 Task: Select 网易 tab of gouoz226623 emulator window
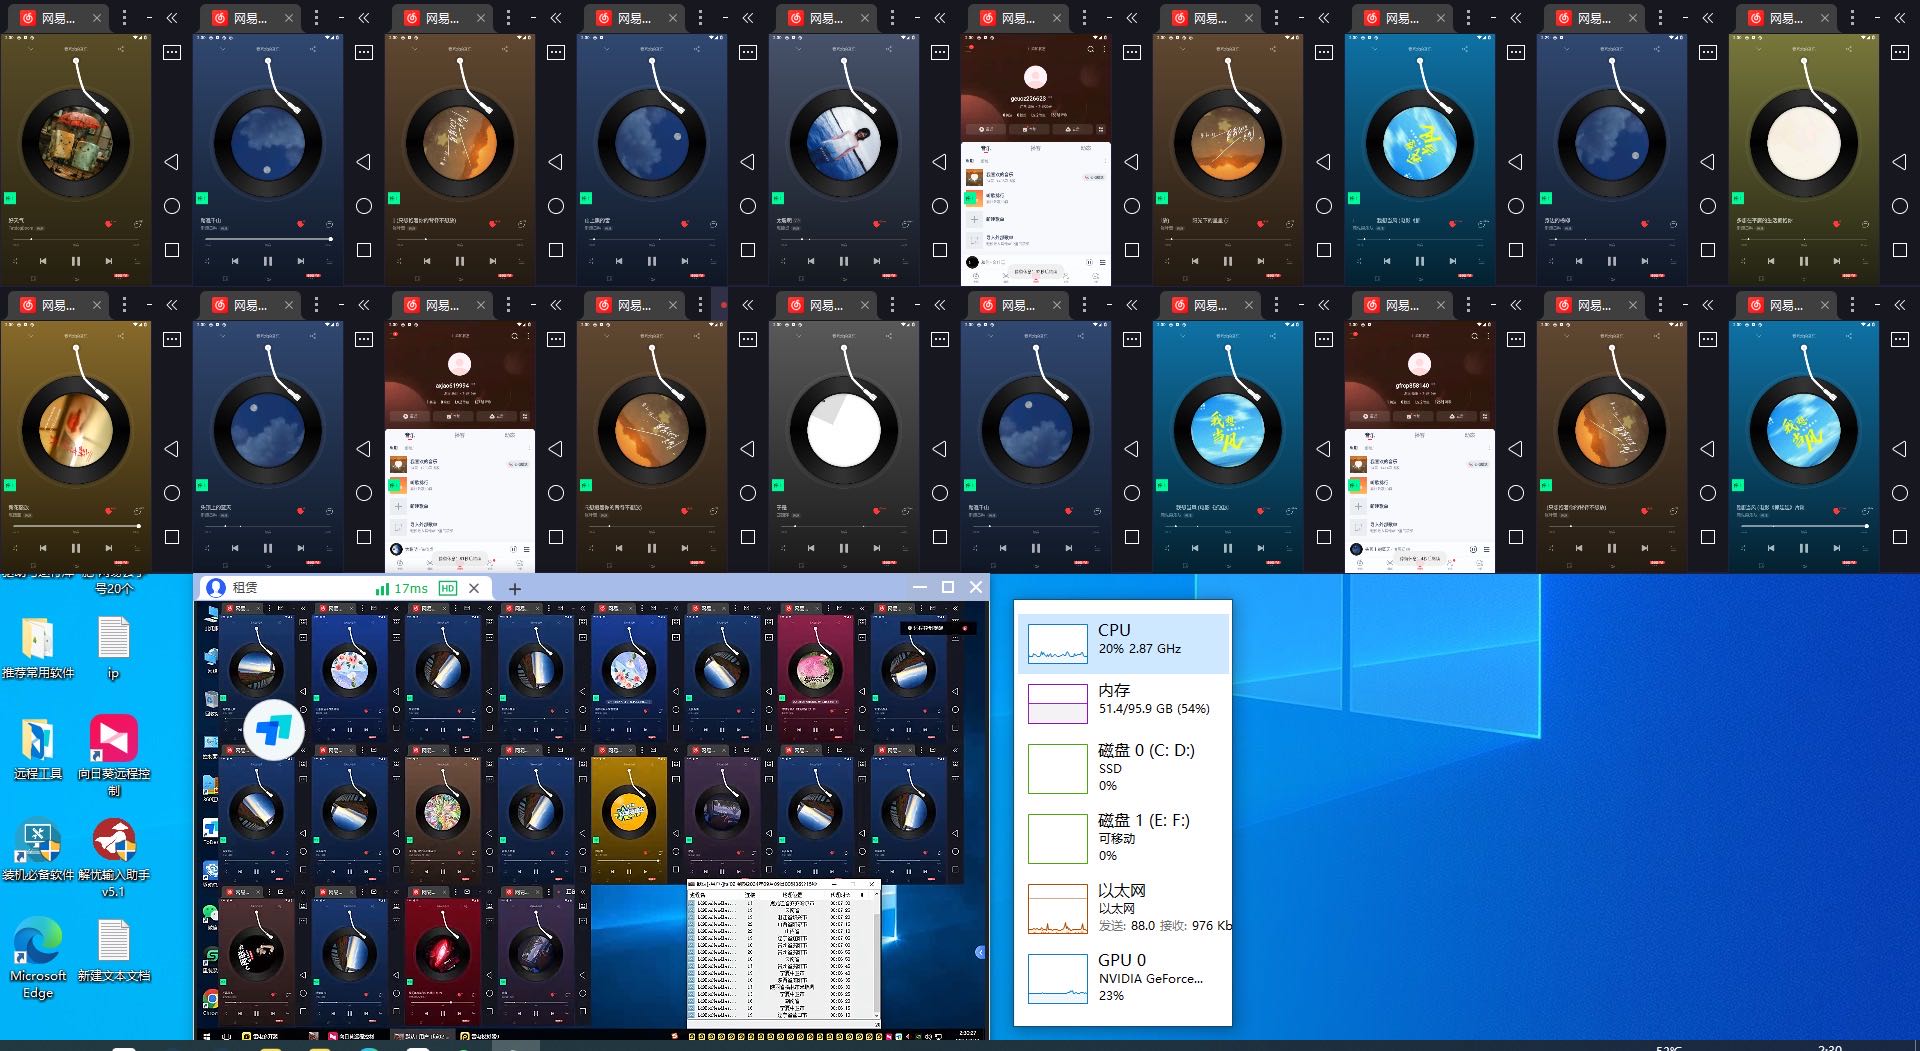pos(1020,18)
